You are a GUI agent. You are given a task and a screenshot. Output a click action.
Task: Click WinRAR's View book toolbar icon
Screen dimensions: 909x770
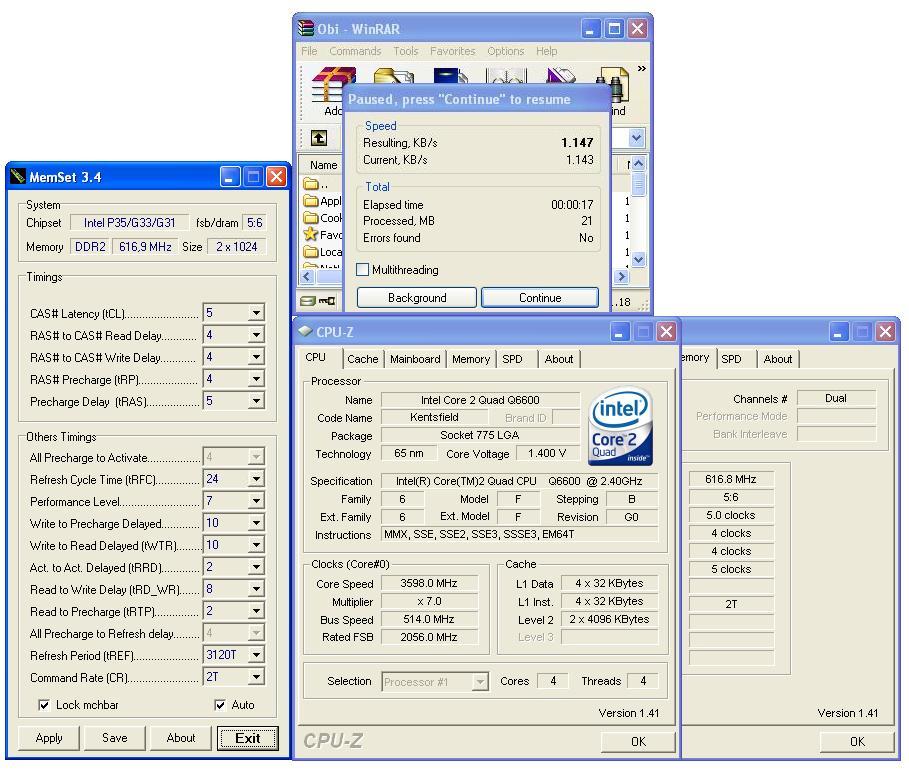(x=506, y=77)
